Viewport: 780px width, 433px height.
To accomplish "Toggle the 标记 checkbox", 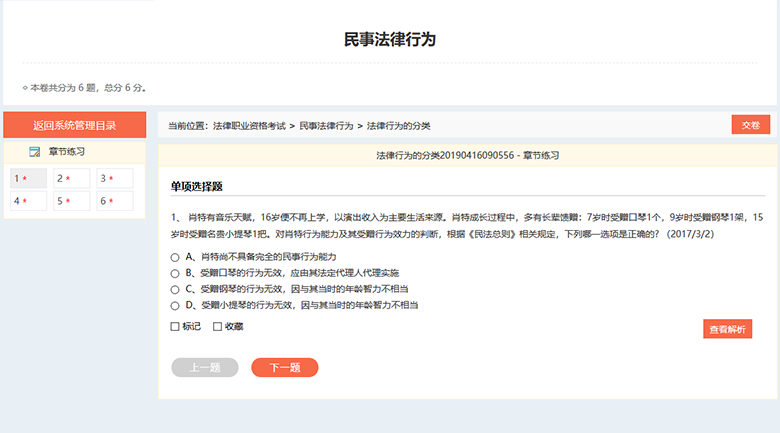I will 175,326.
